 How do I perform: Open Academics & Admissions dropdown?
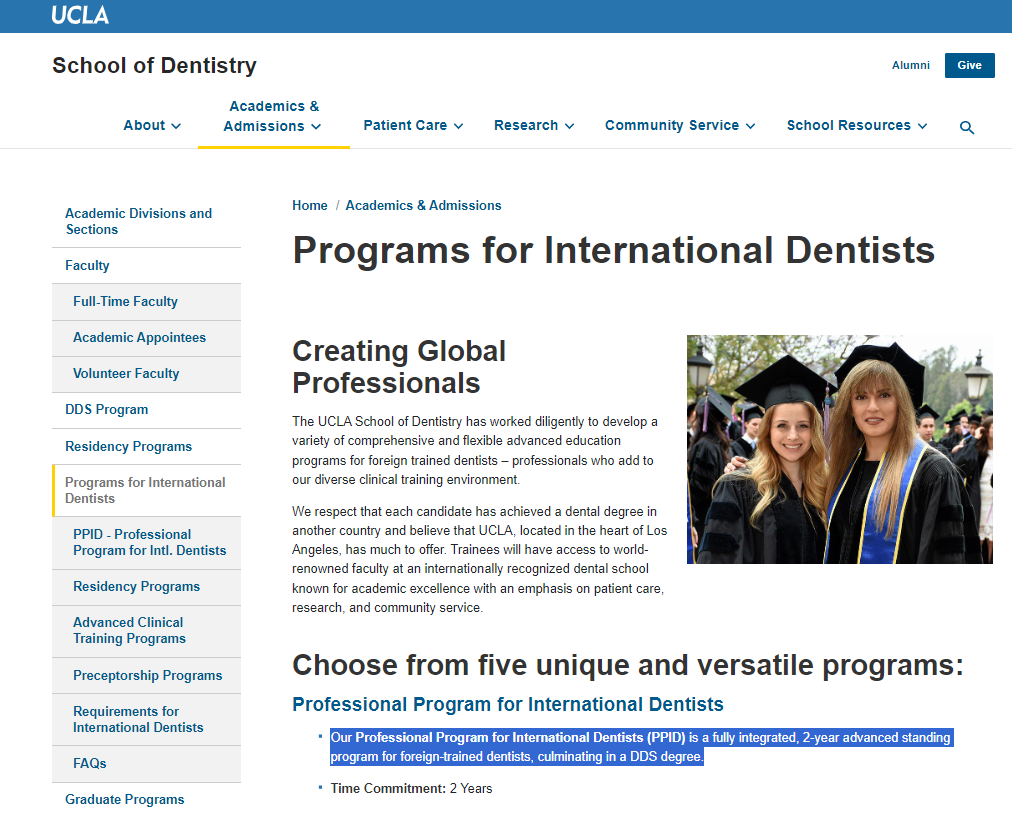(273, 116)
